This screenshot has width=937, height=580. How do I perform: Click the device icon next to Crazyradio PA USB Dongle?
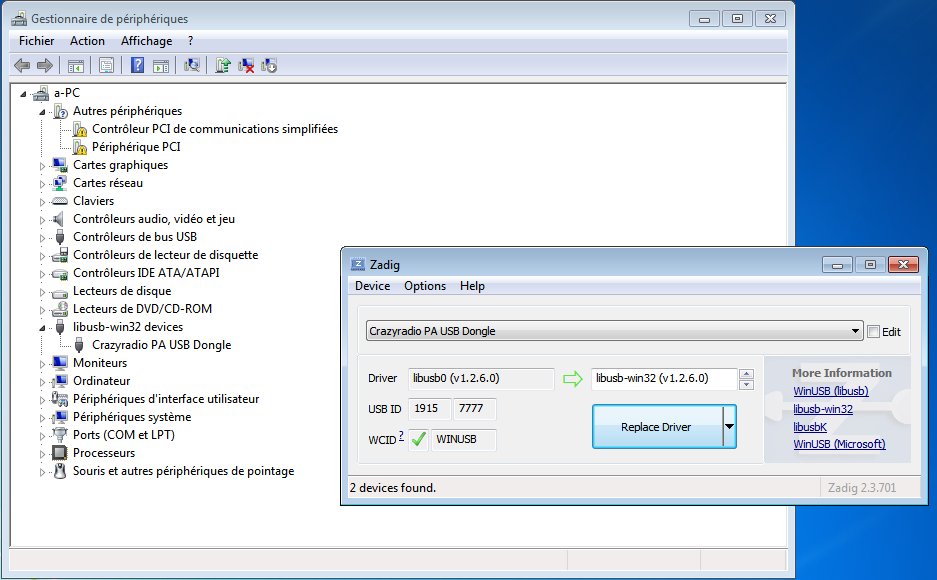click(79, 345)
